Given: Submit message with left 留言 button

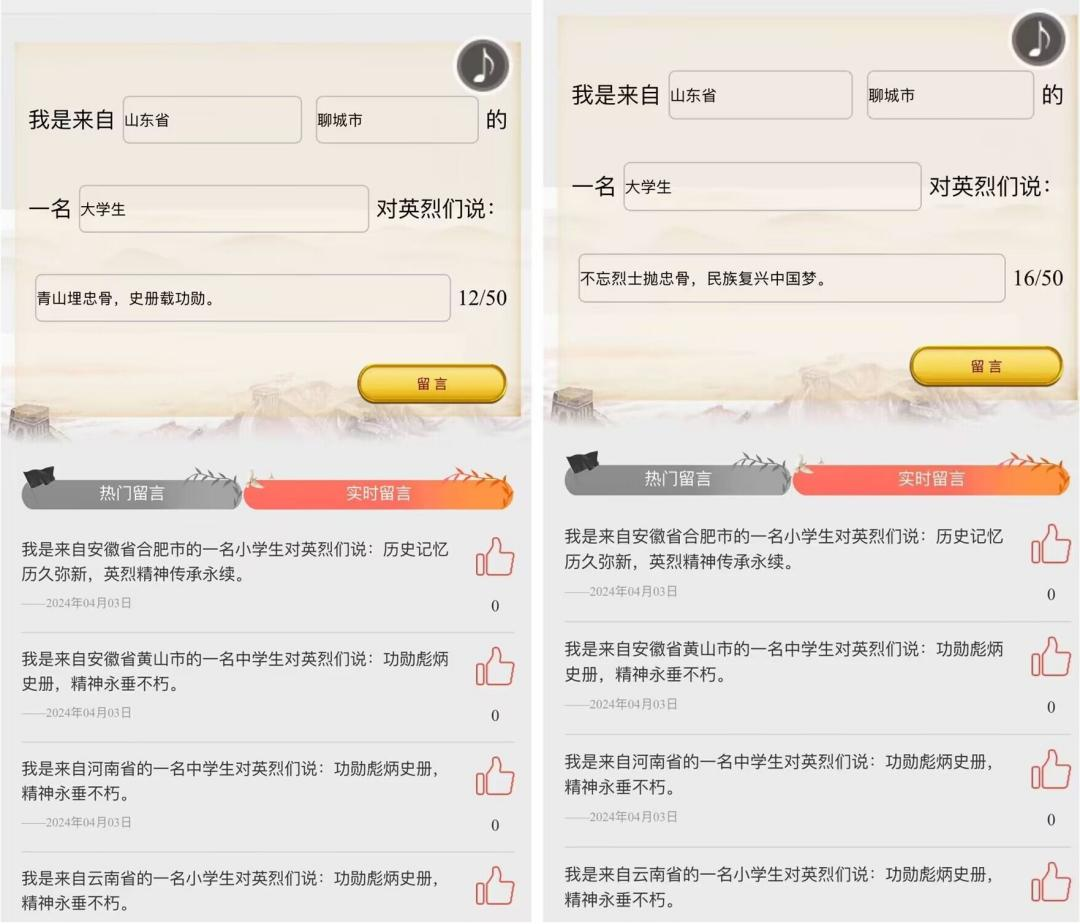Looking at the screenshot, I should tap(432, 384).
